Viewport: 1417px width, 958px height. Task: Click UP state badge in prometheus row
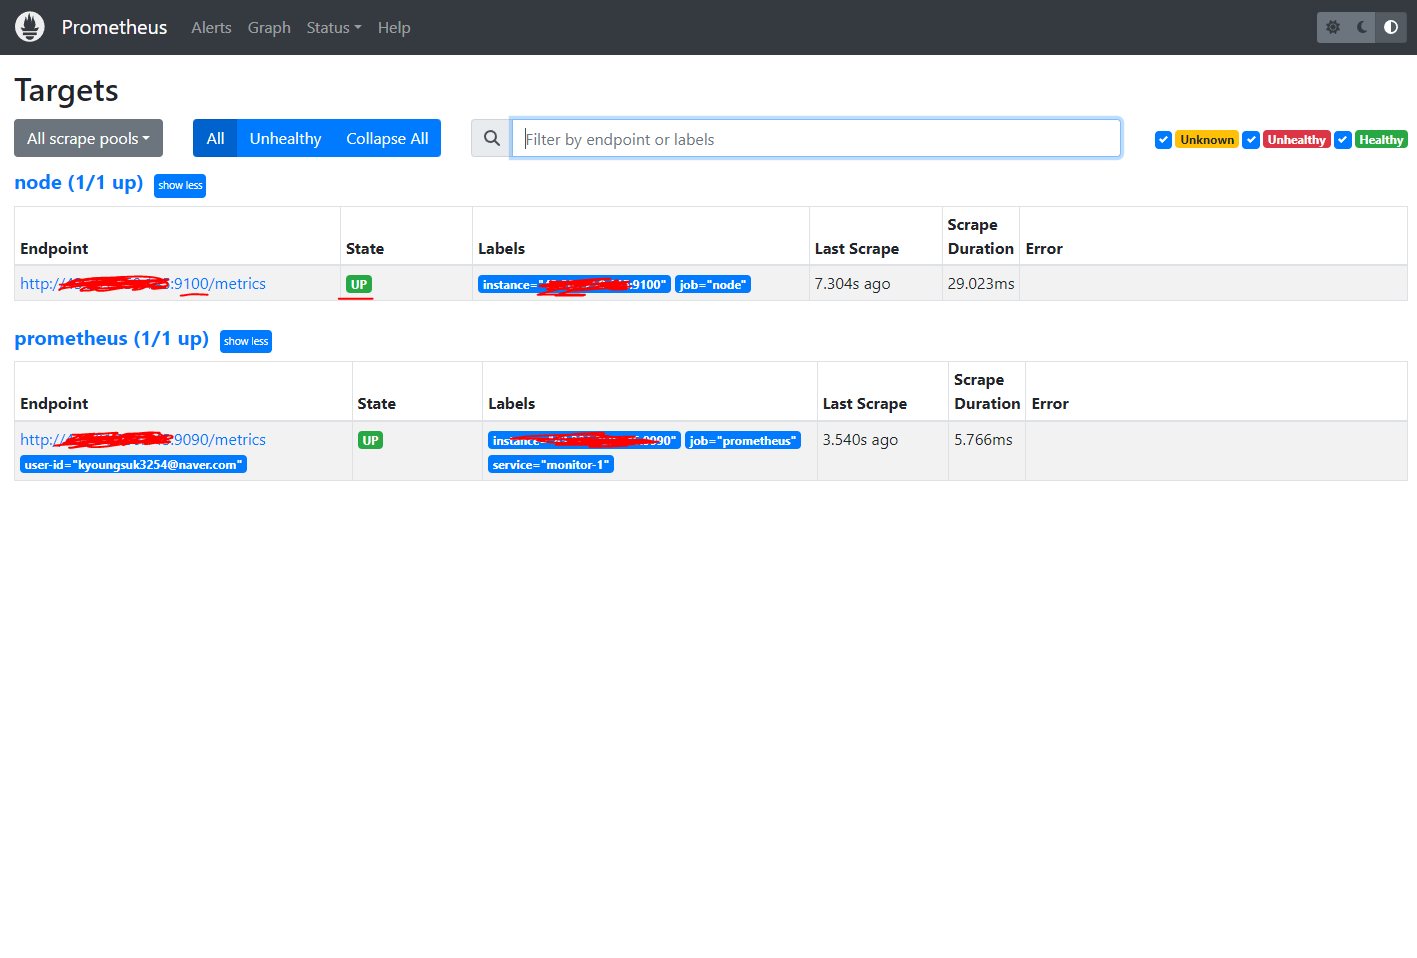coord(370,440)
